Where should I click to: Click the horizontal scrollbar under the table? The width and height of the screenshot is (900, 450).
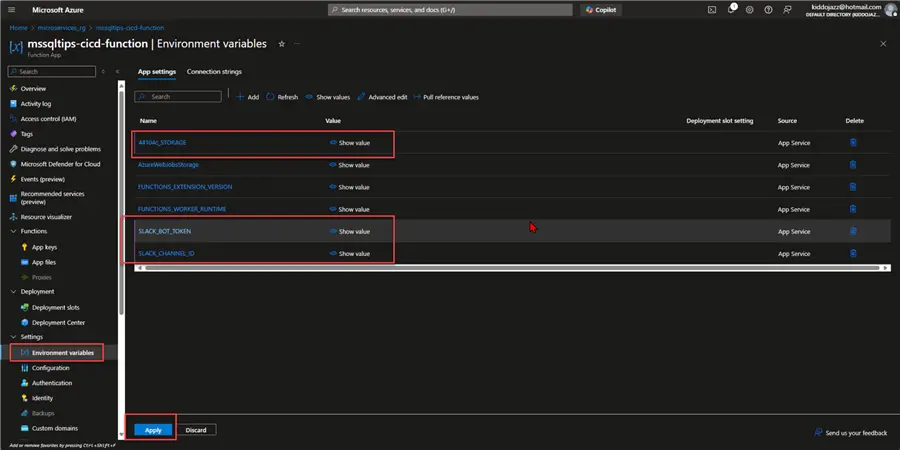[512, 268]
